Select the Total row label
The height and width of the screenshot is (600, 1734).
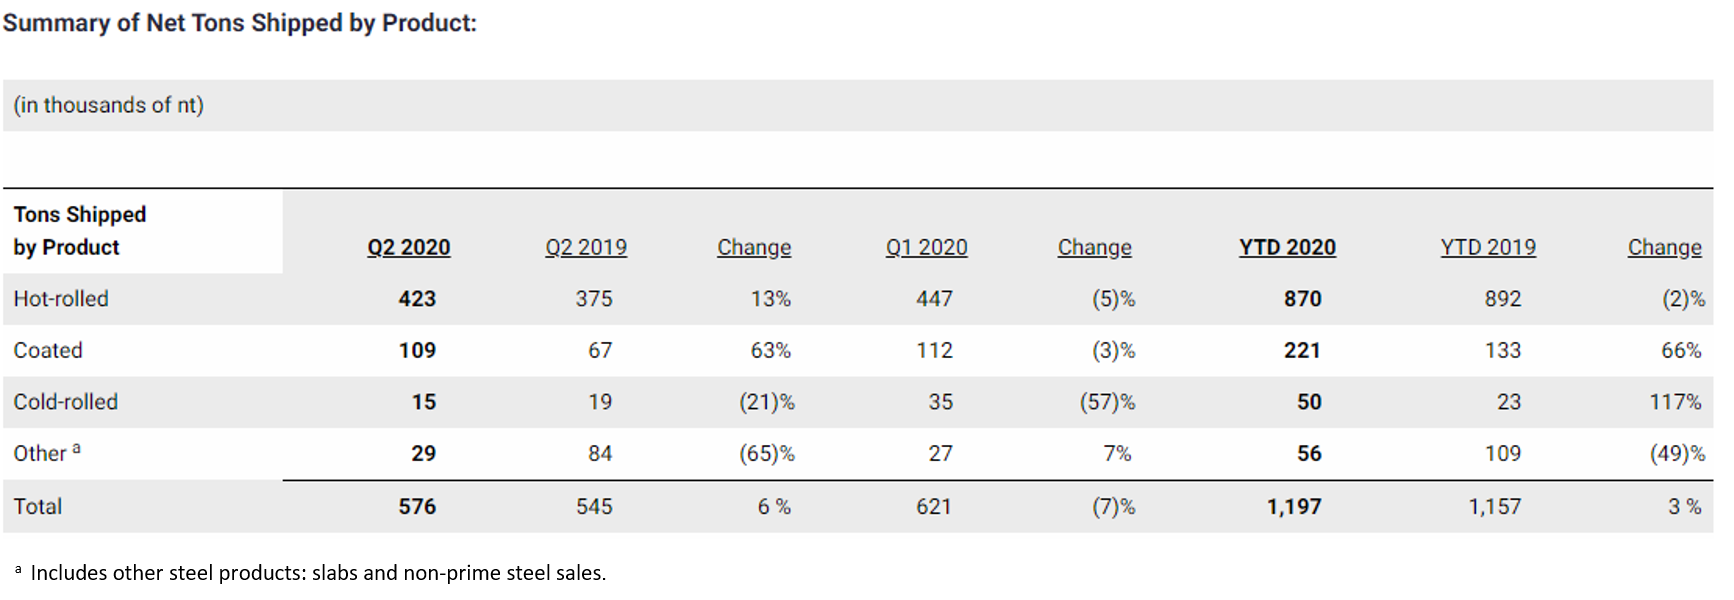[38, 506]
